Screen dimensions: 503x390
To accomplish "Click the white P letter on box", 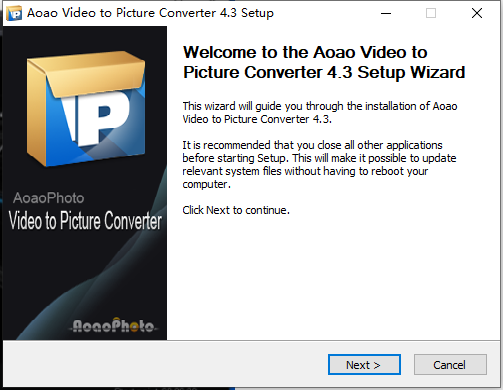I will [97, 118].
